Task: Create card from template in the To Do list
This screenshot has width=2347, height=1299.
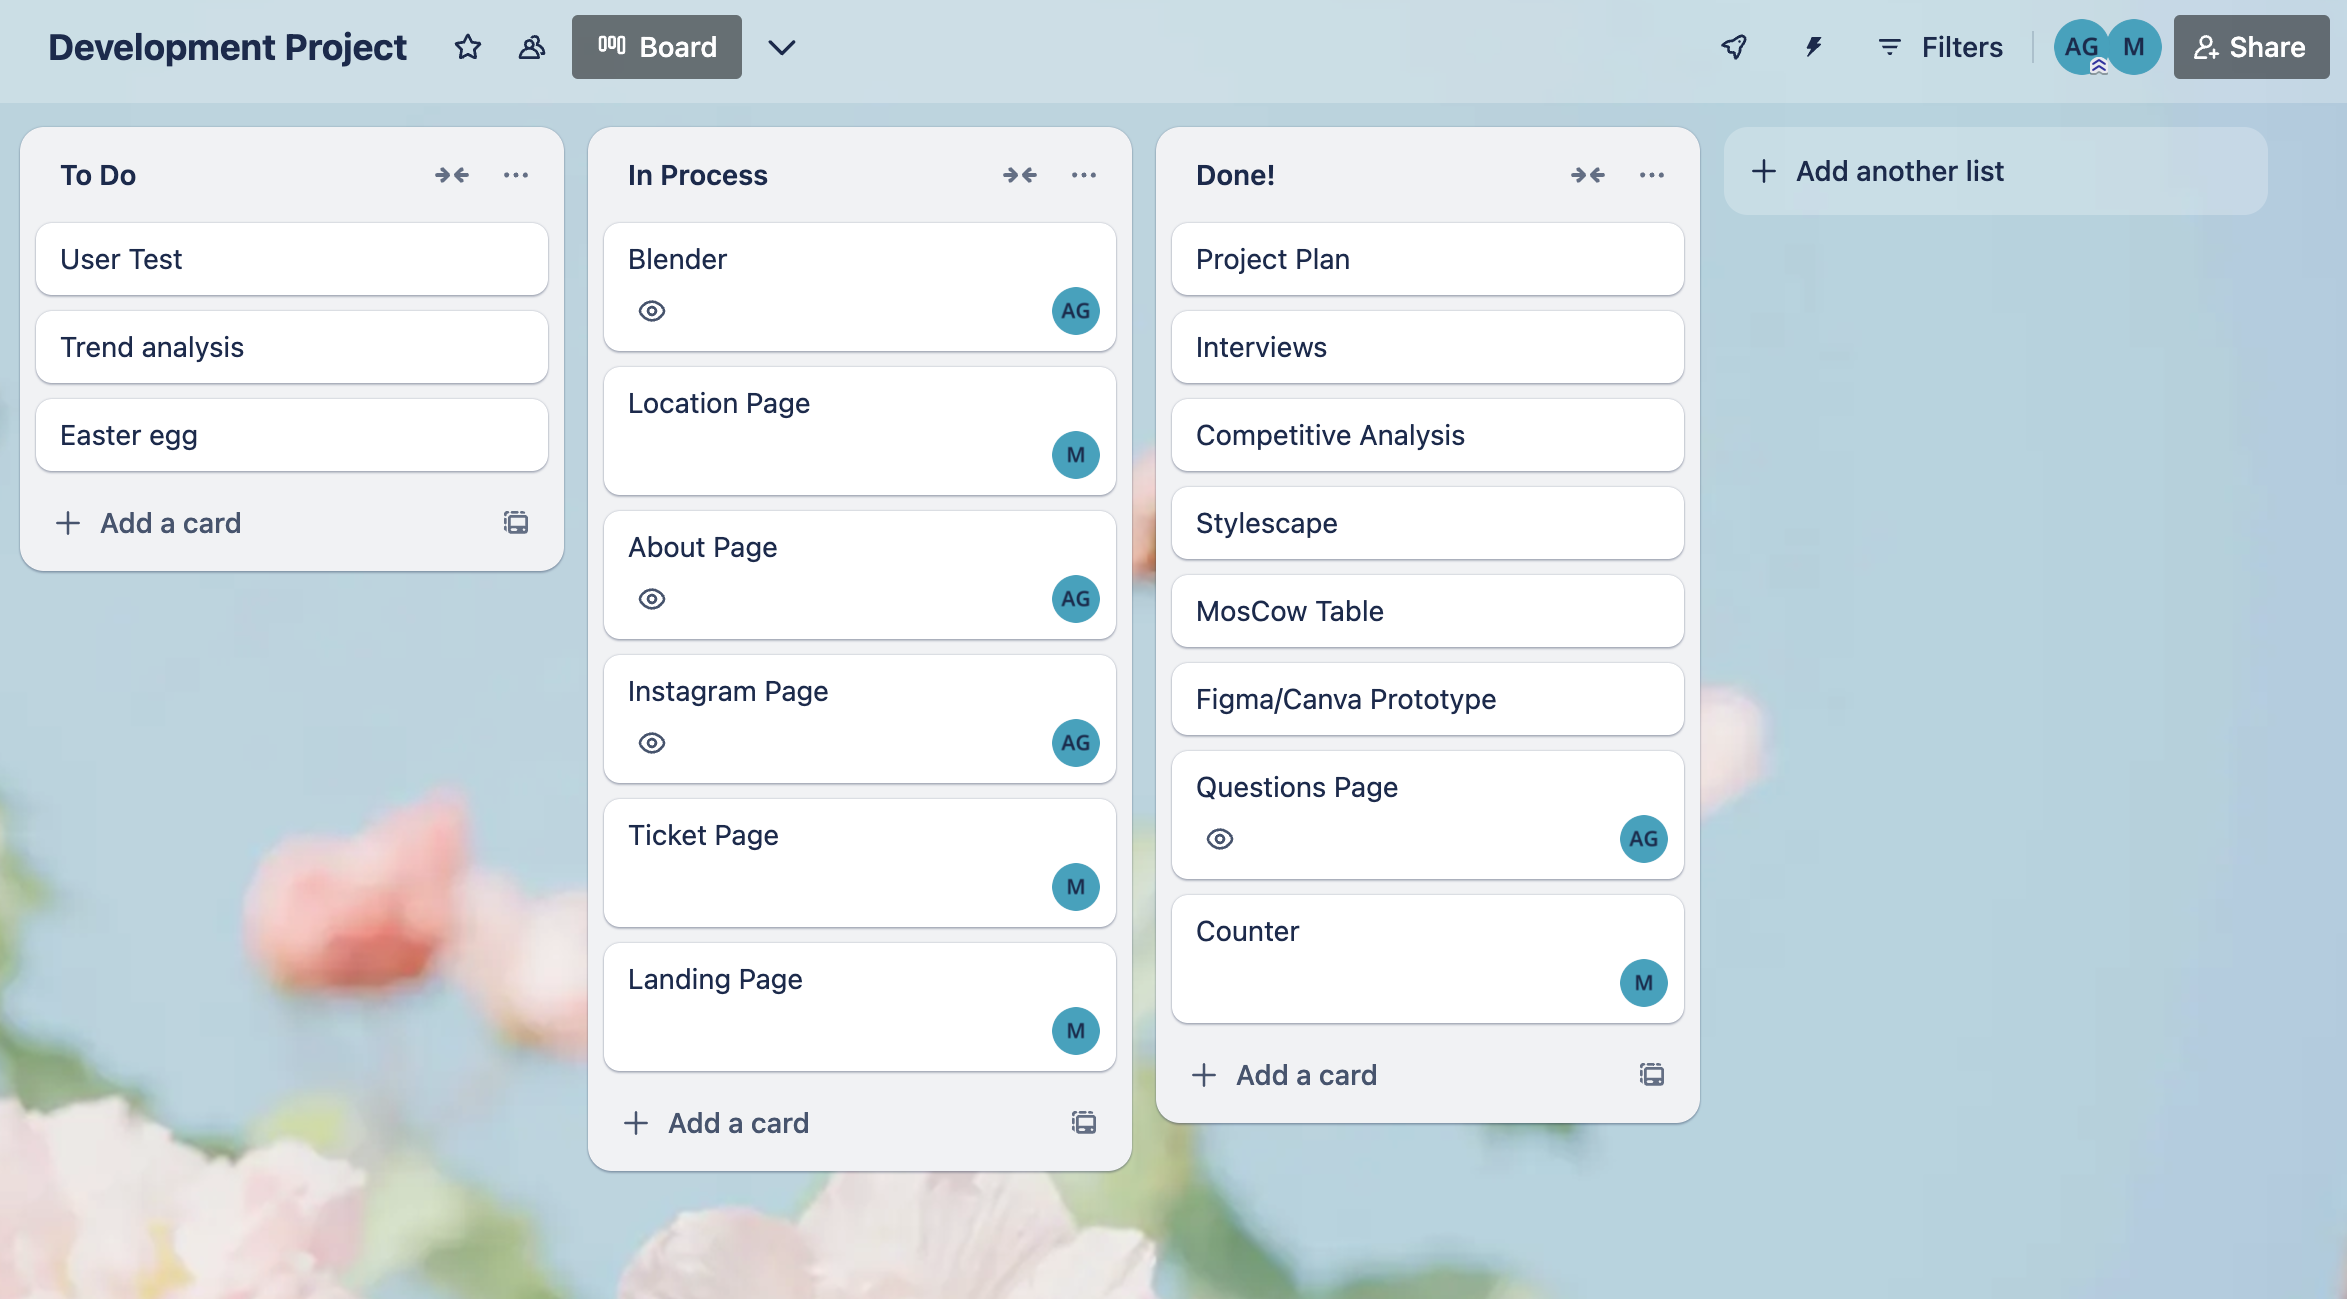Action: [516, 522]
